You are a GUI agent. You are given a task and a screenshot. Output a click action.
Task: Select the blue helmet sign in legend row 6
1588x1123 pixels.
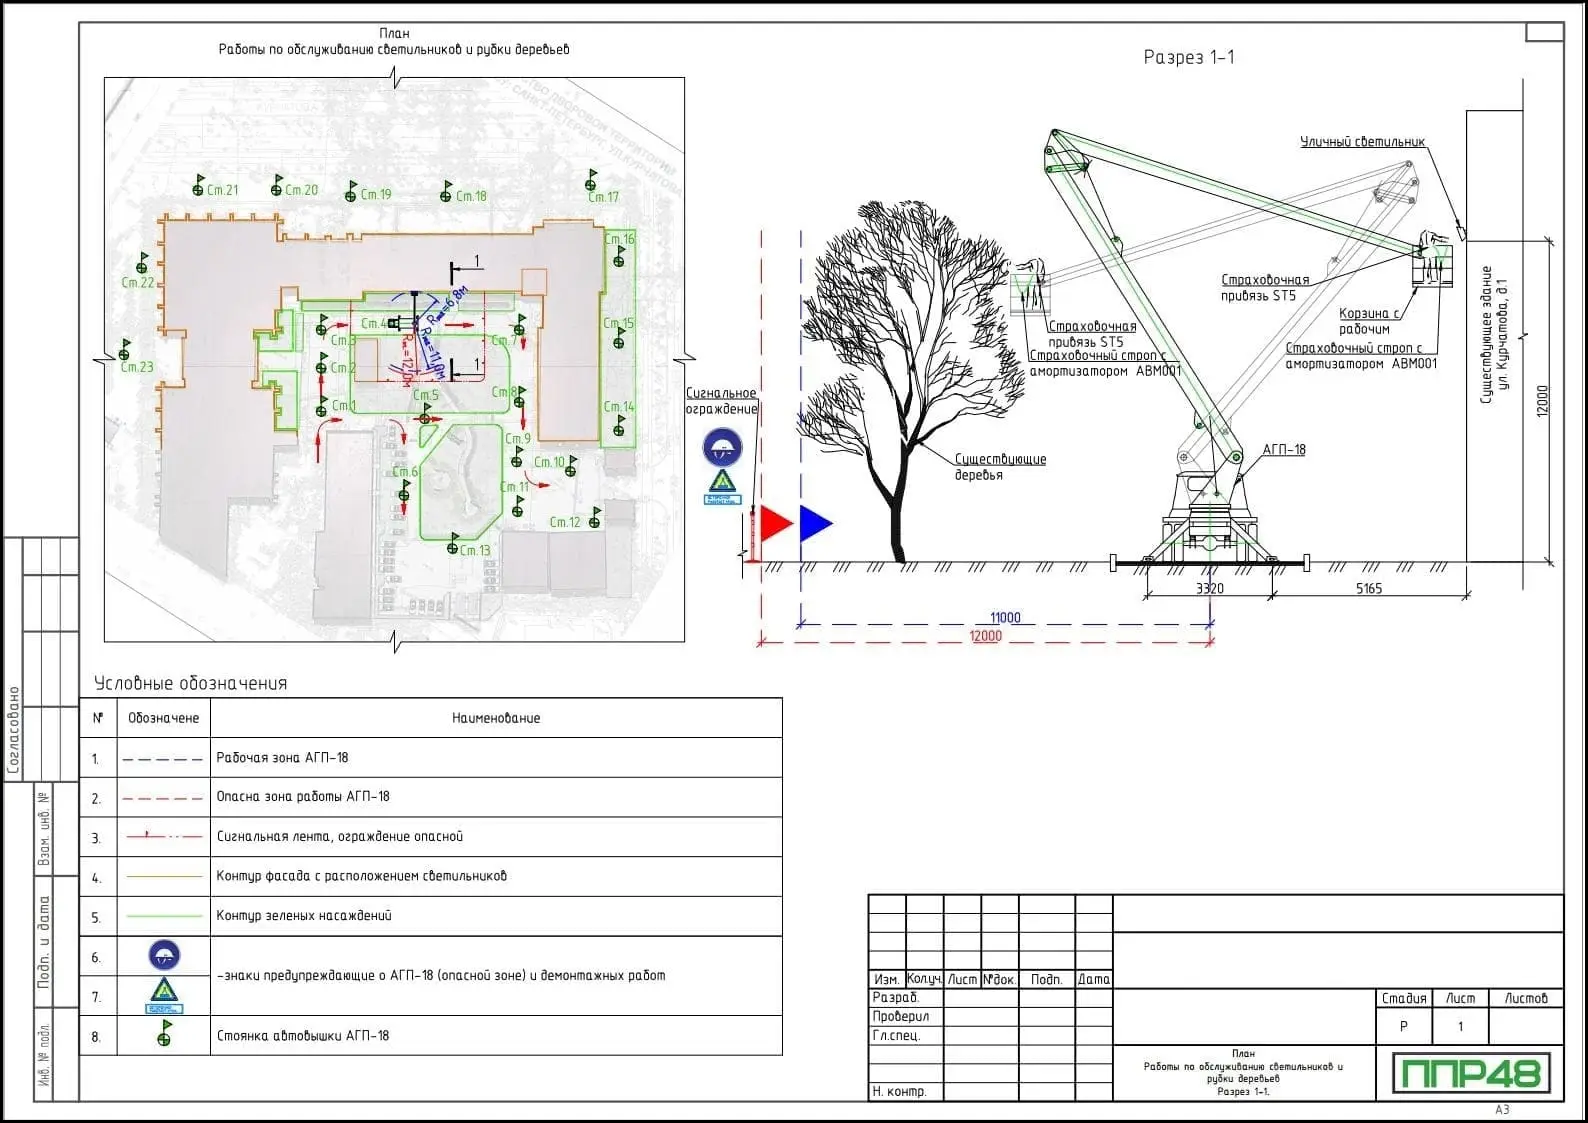[x=164, y=955]
